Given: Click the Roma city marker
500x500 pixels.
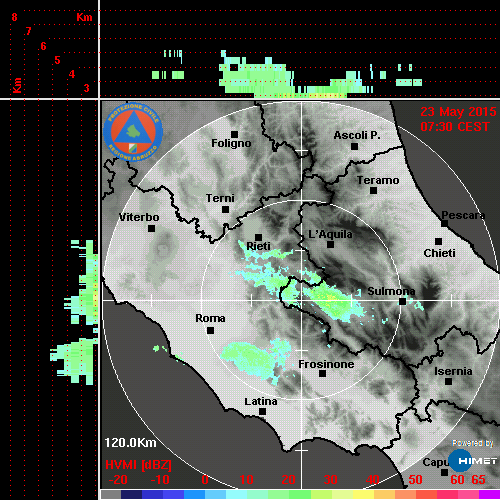Looking at the screenshot, I should [x=210, y=331].
